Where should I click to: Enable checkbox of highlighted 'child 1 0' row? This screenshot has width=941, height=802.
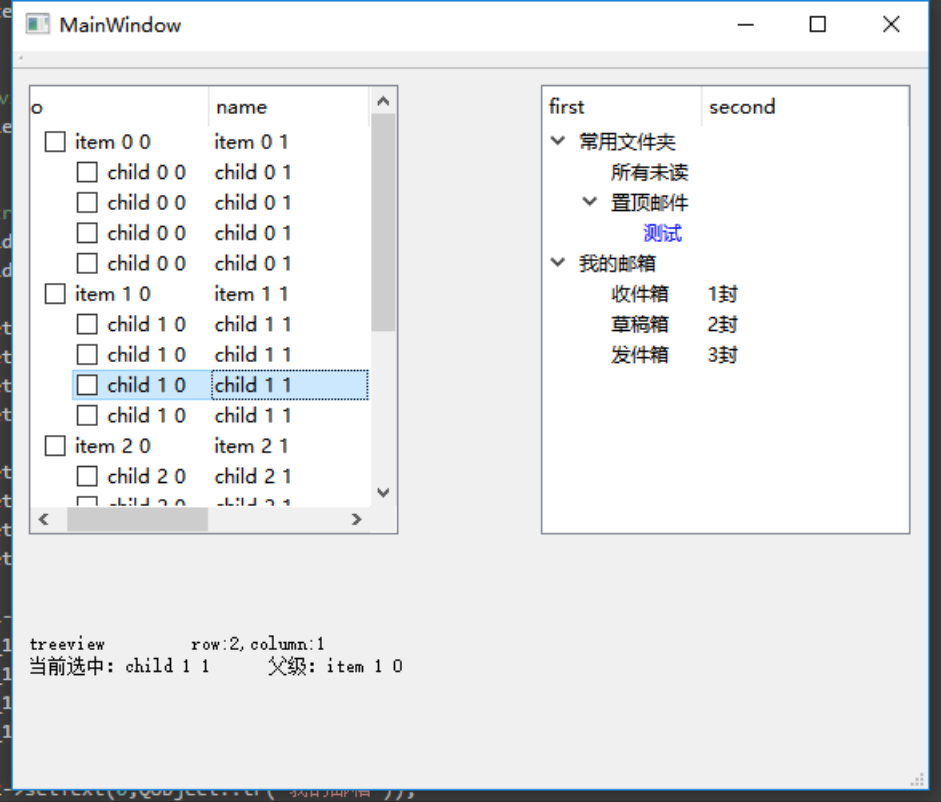(88, 385)
